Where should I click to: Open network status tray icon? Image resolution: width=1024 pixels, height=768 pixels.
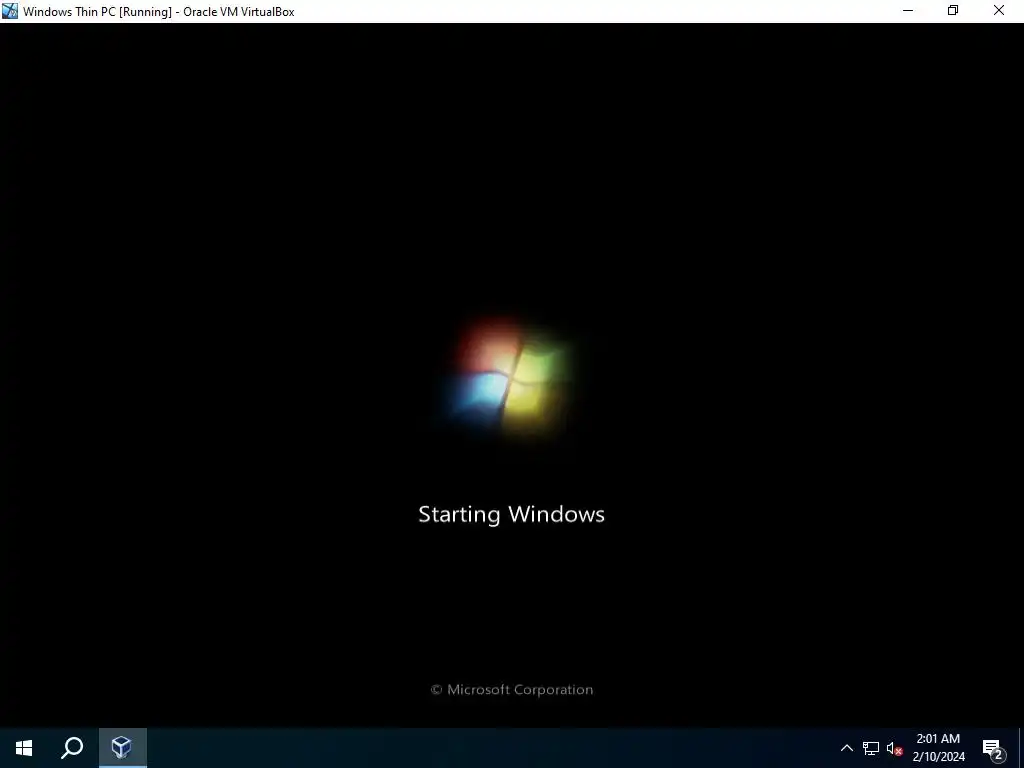871,748
